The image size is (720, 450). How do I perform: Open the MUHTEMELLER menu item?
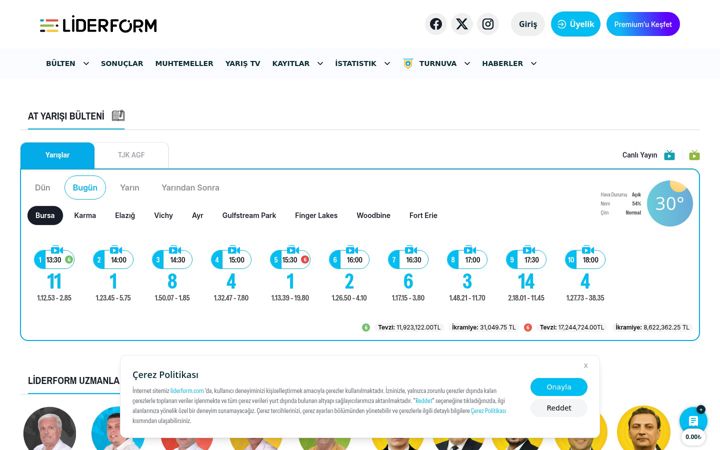click(x=184, y=63)
